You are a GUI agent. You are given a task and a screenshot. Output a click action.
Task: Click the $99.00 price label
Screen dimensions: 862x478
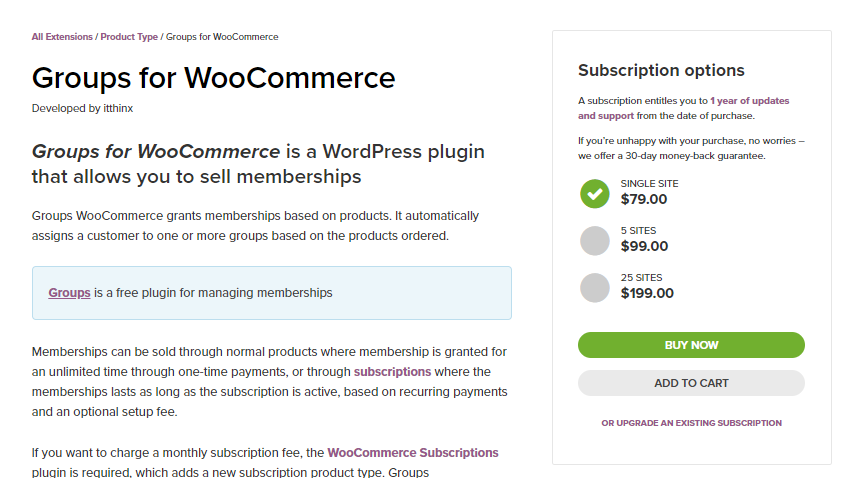pyautogui.click(x=644, y=246)
